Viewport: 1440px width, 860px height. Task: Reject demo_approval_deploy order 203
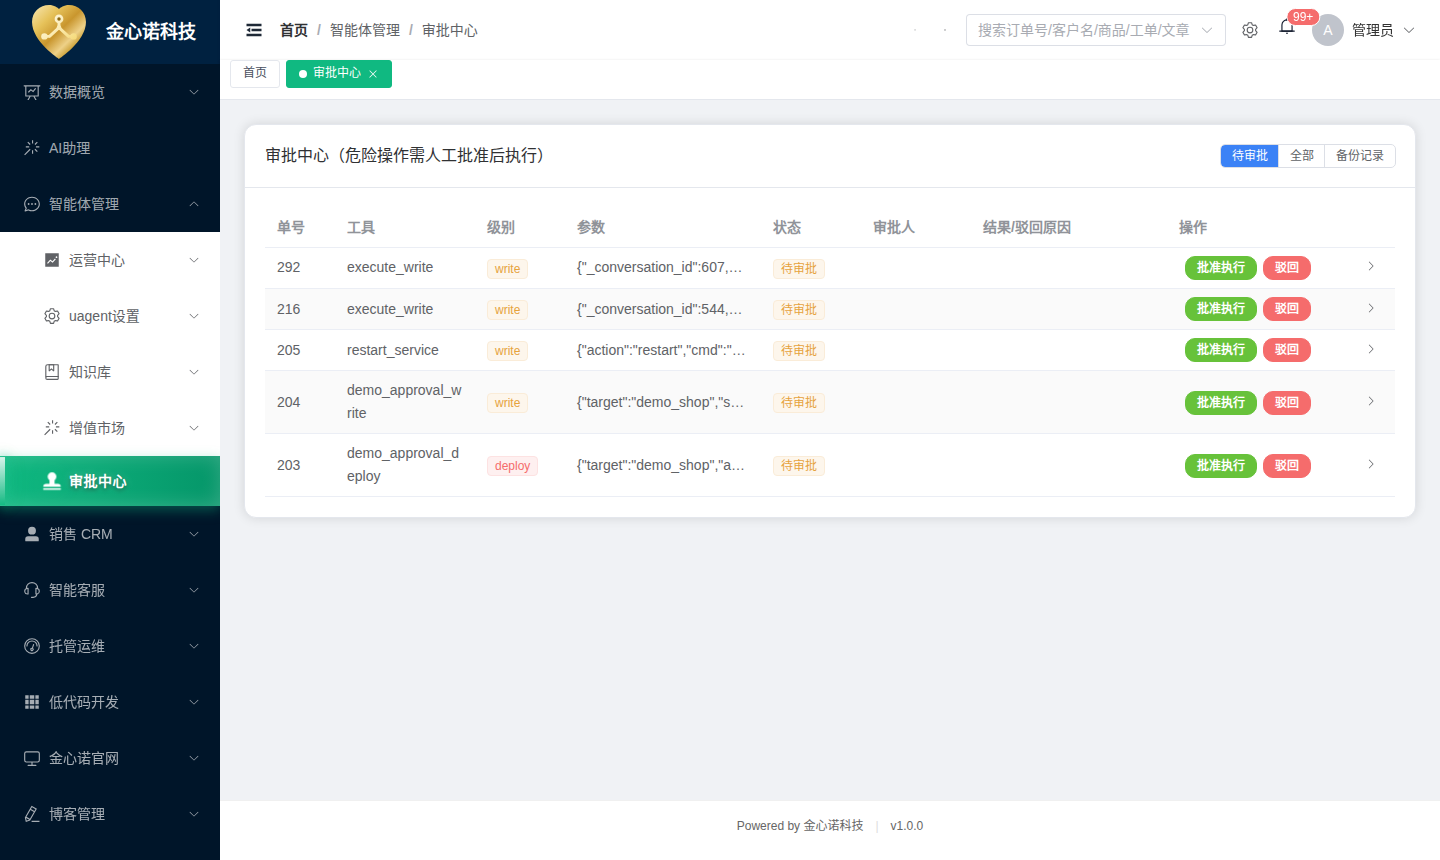(x=1287, y=466)
